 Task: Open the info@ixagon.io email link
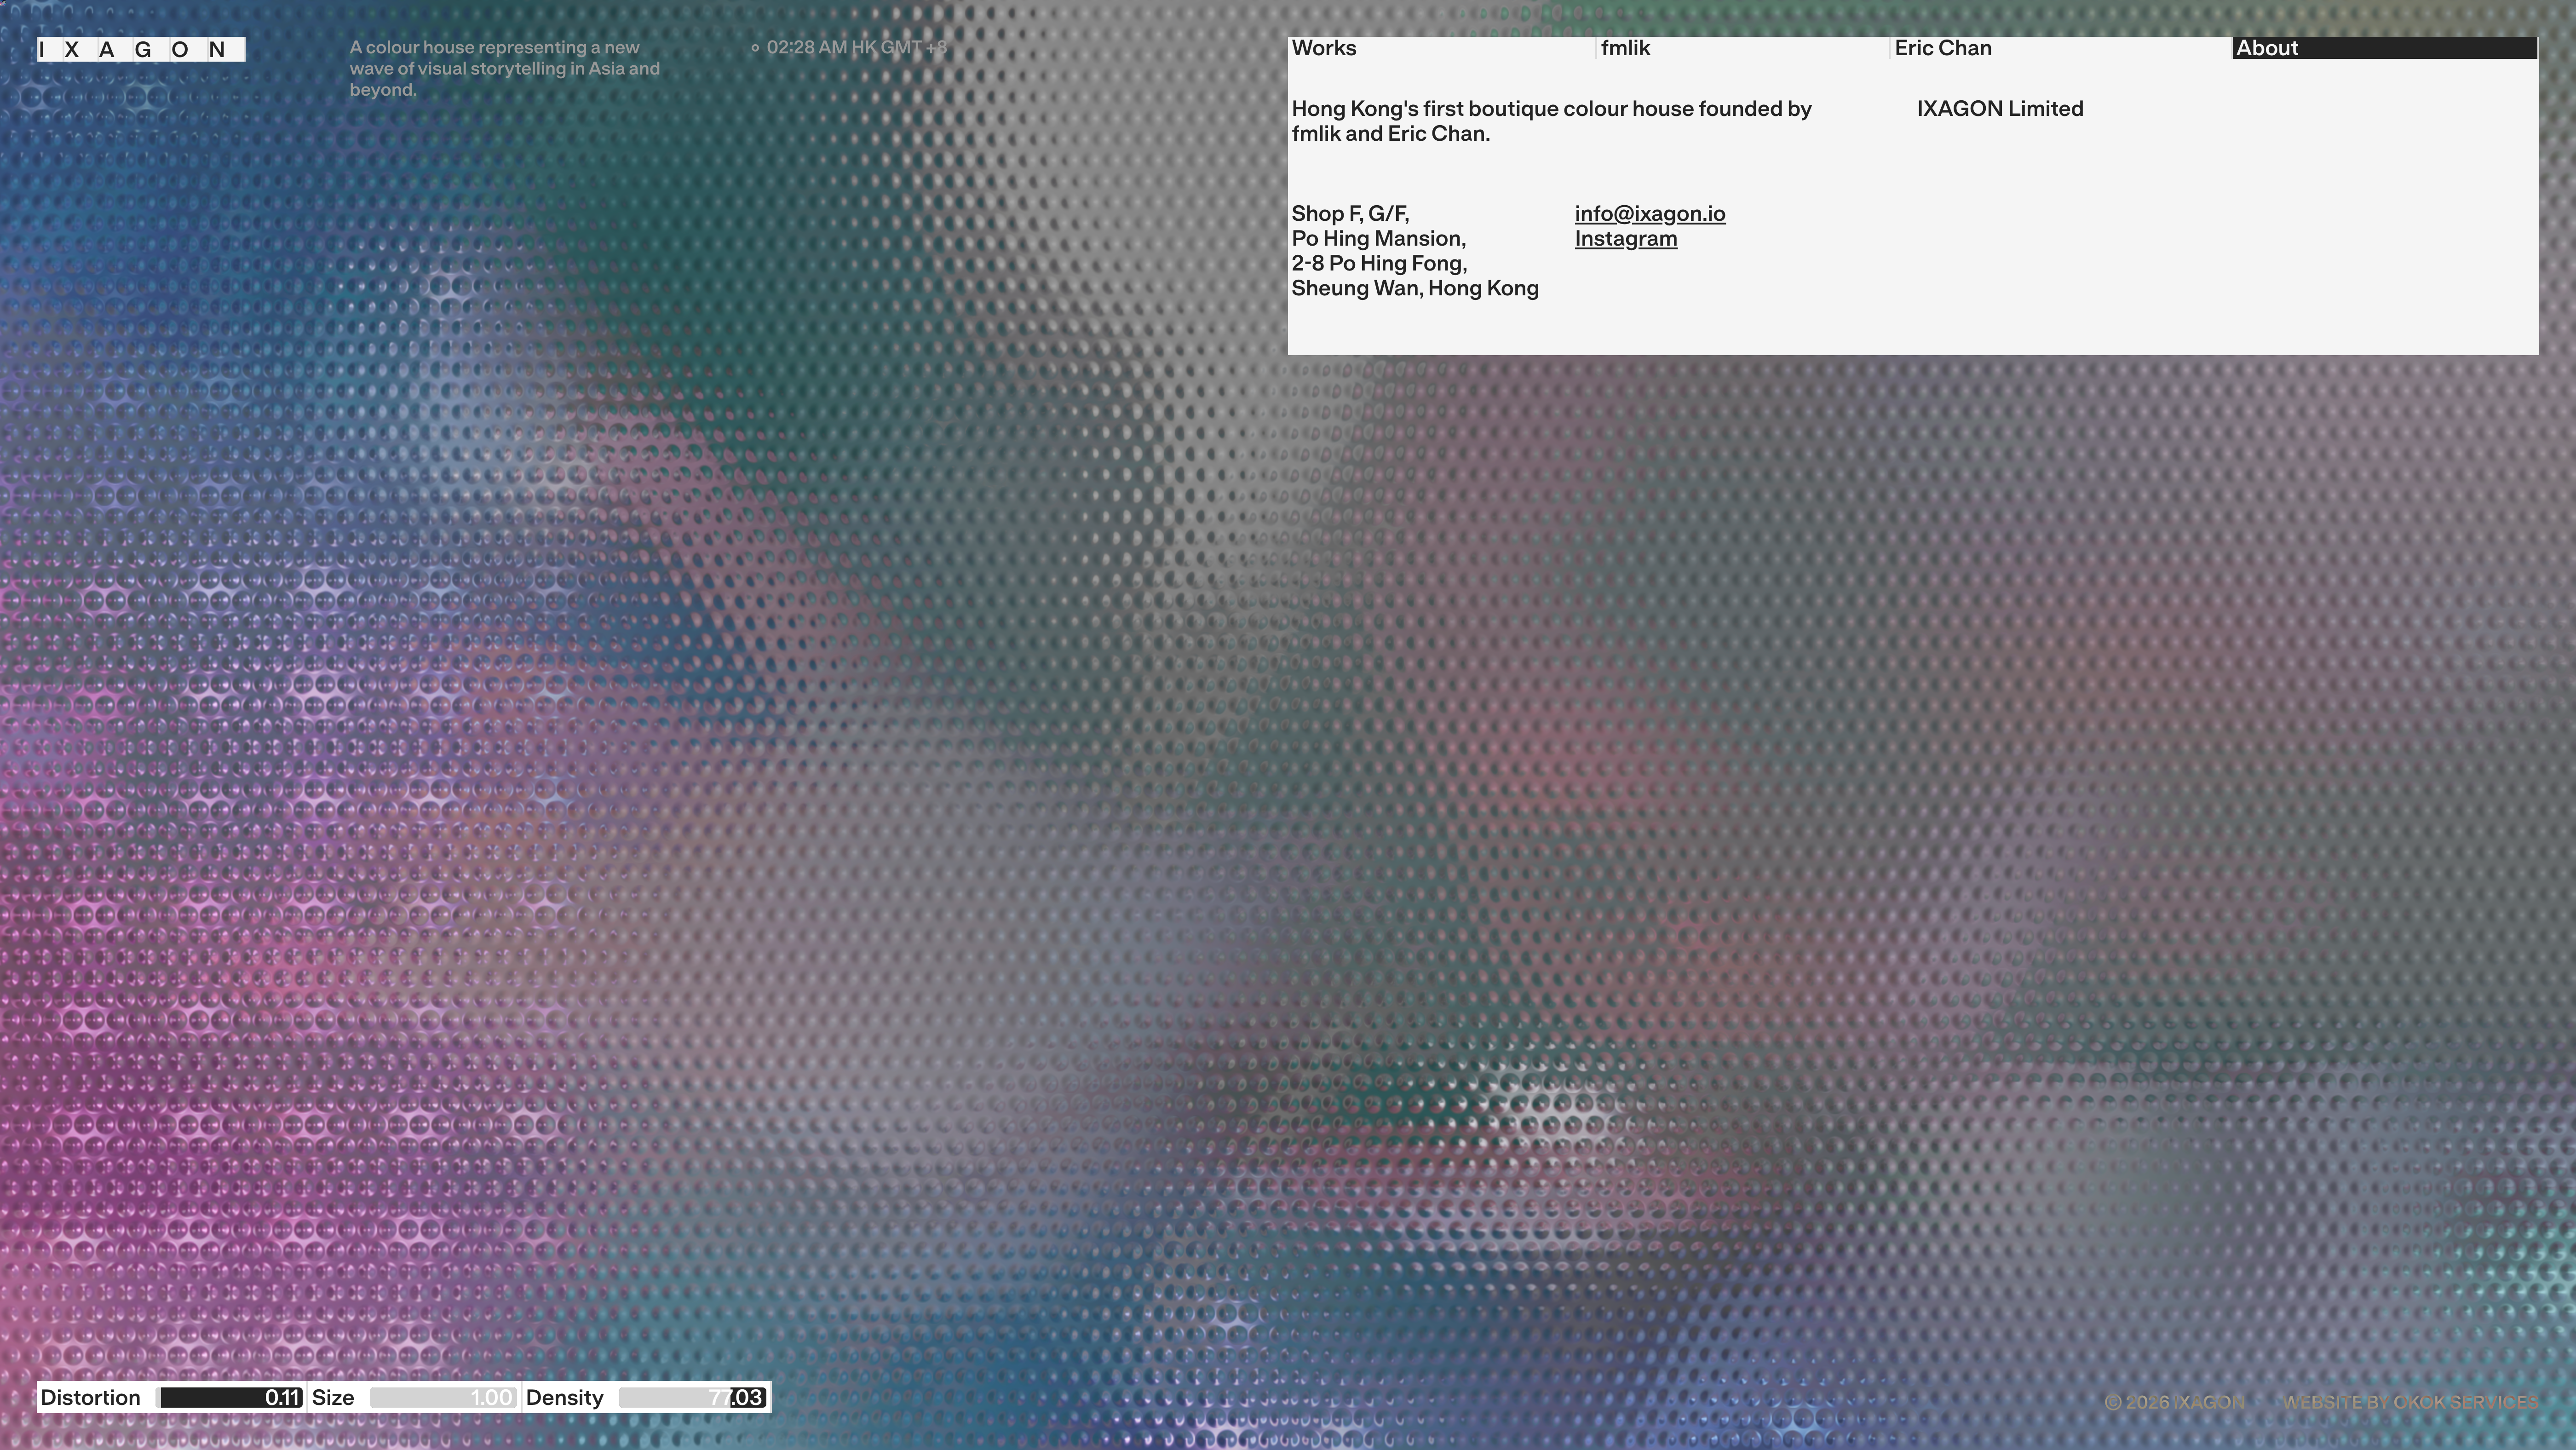pyautogui.click(x=1650, y=214)
